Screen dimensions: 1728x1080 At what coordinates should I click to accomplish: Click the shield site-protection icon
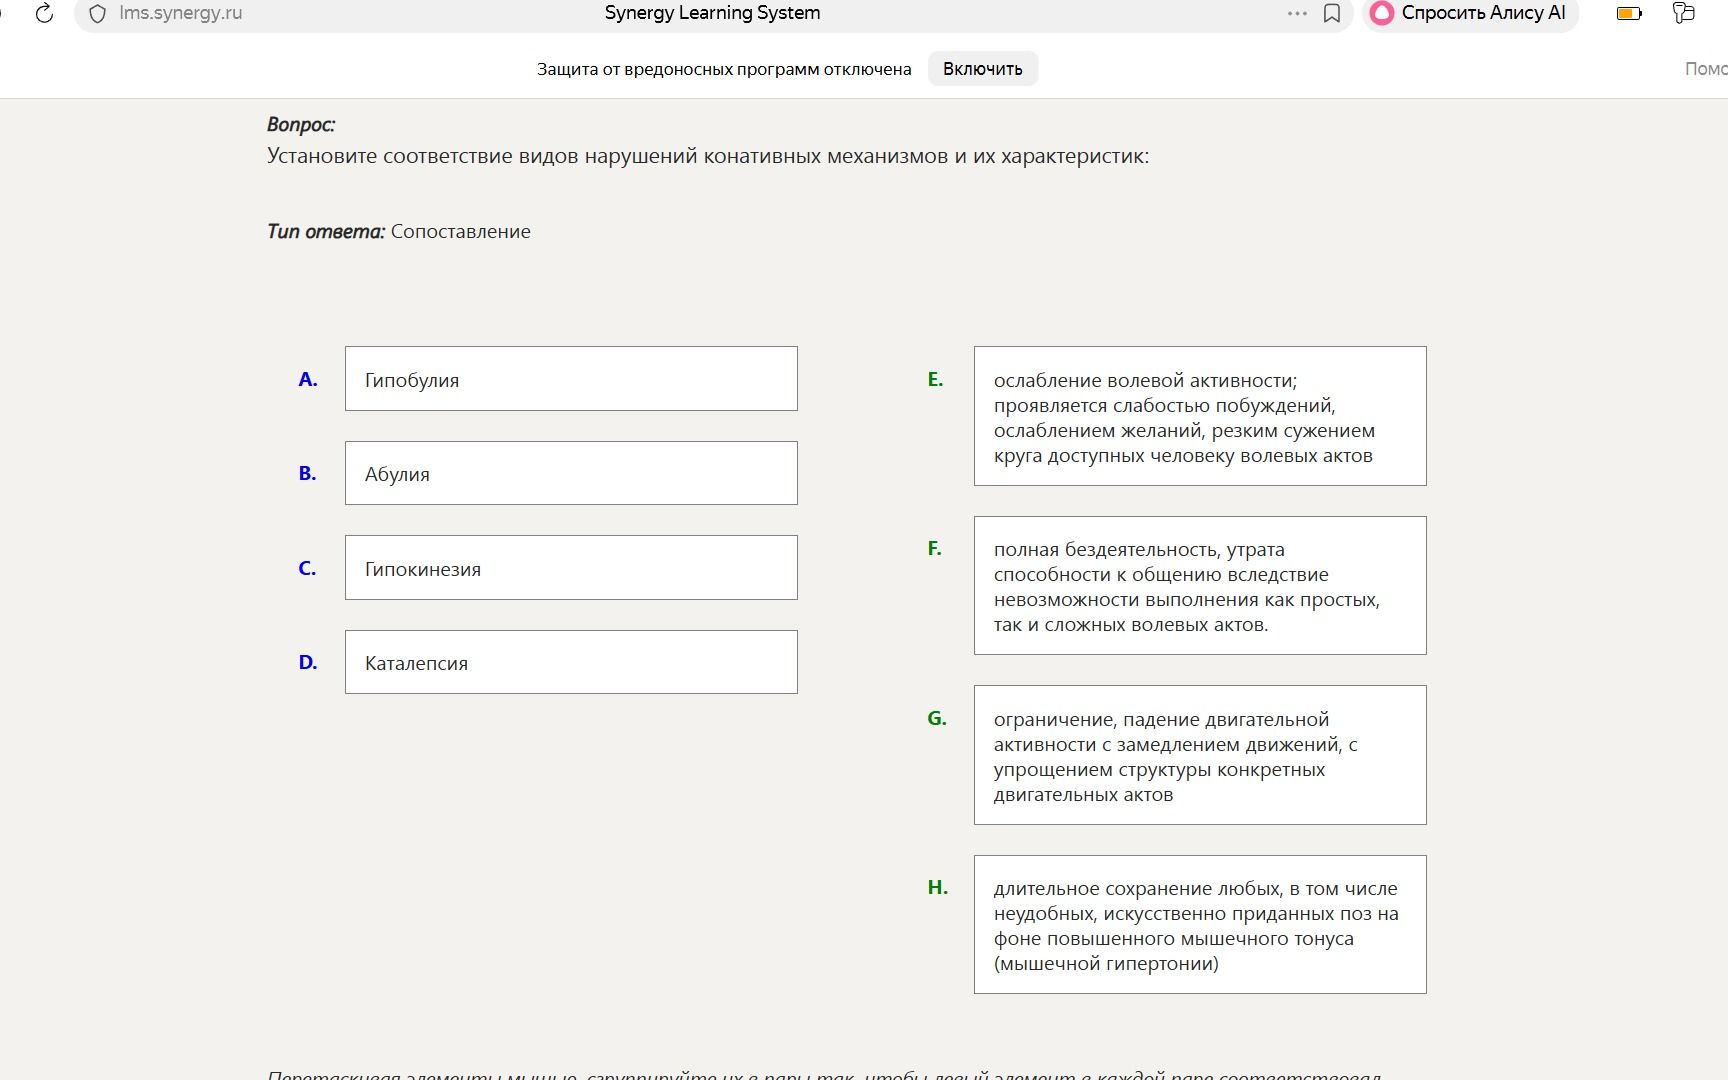click(97, 14)
